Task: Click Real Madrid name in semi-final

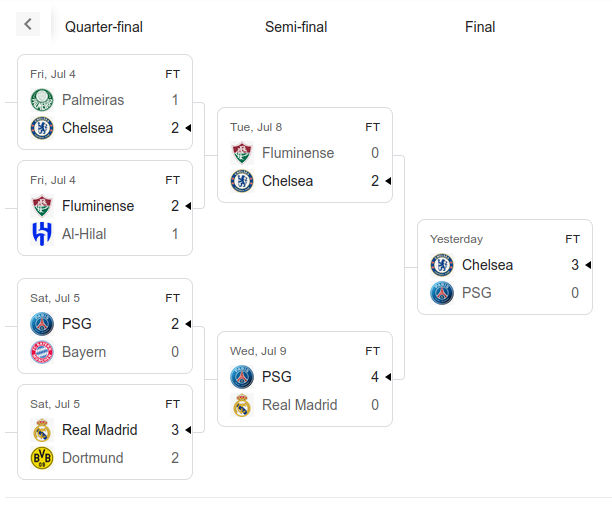Action: [x=299, y=405]
